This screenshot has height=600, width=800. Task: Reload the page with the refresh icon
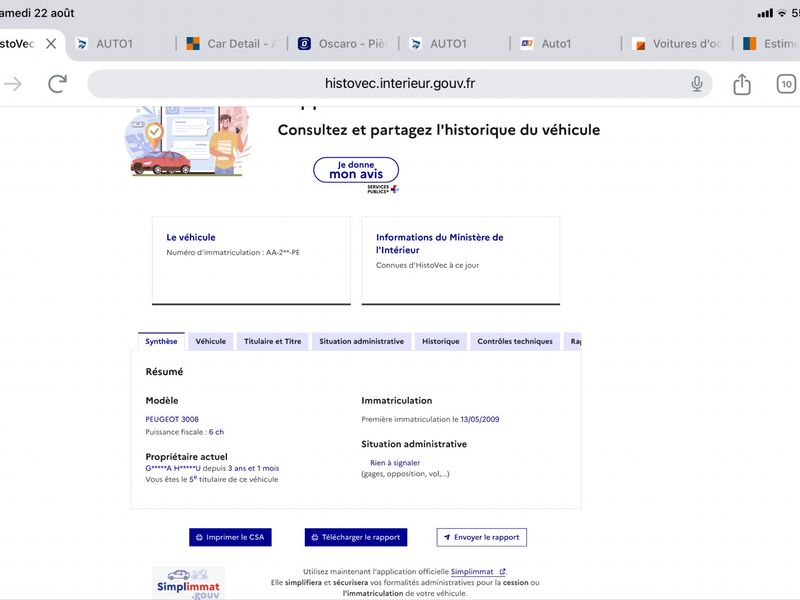point(57,84)
